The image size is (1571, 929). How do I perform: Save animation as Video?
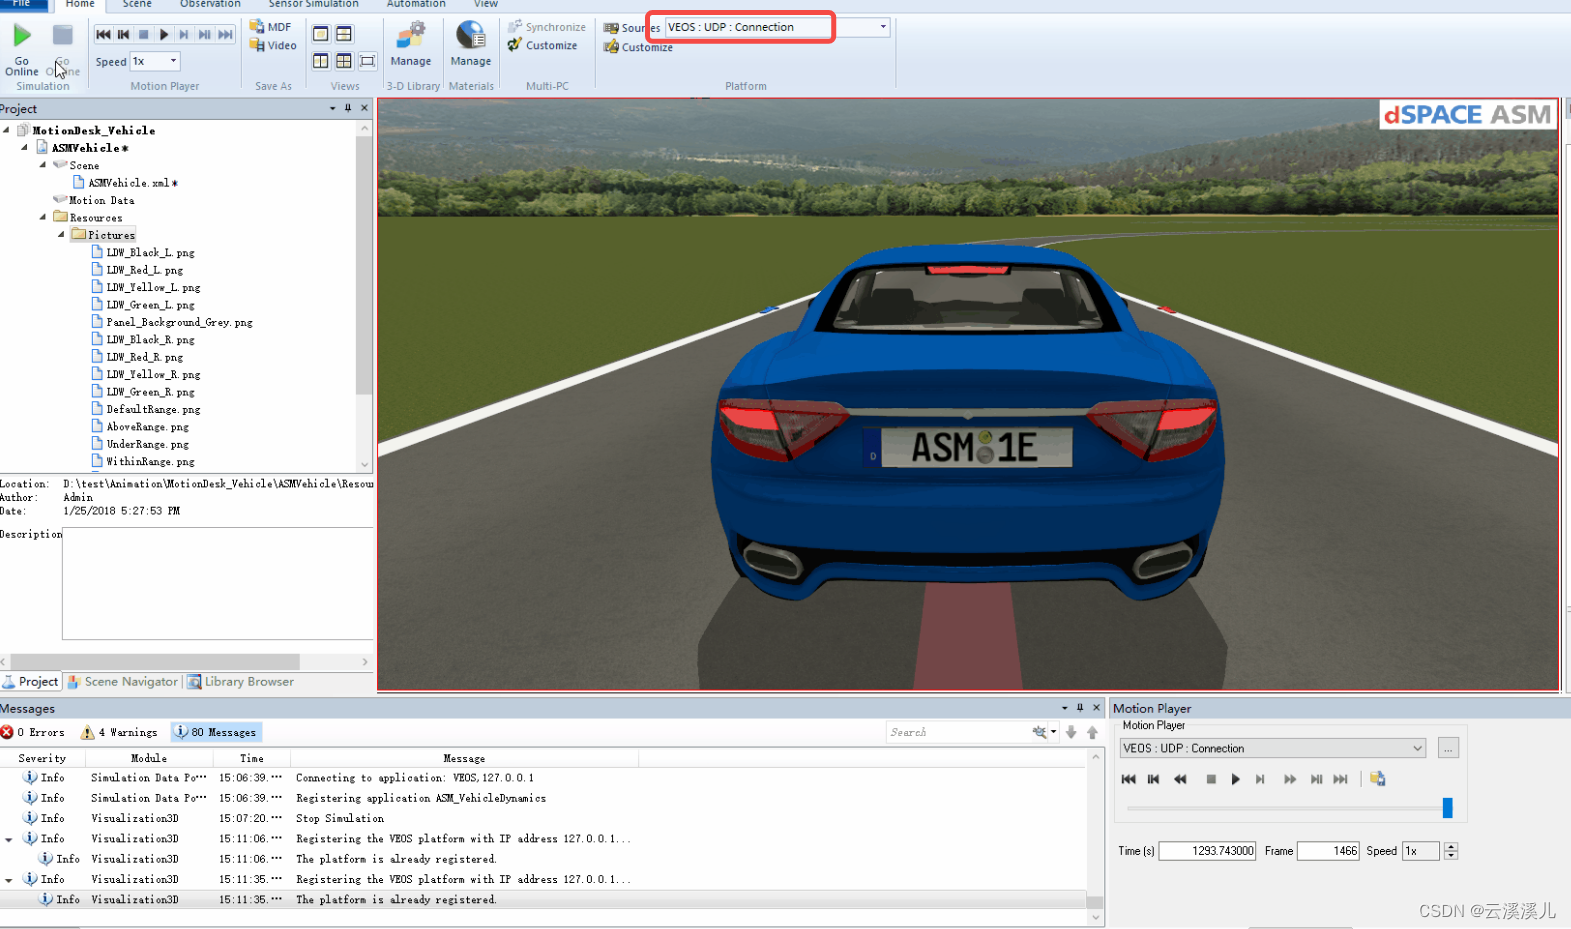tap(273, 45)
